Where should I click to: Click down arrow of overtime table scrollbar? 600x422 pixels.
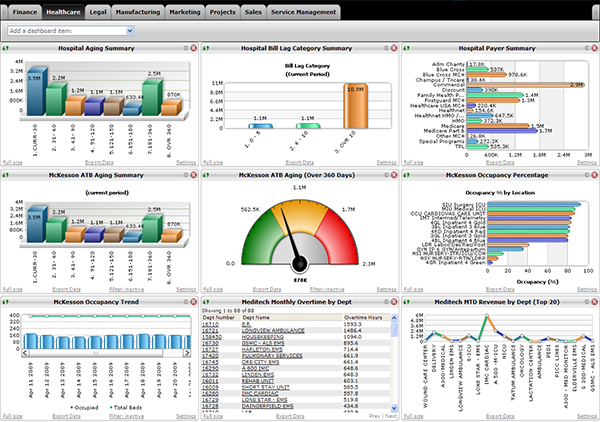pos(394,408)
